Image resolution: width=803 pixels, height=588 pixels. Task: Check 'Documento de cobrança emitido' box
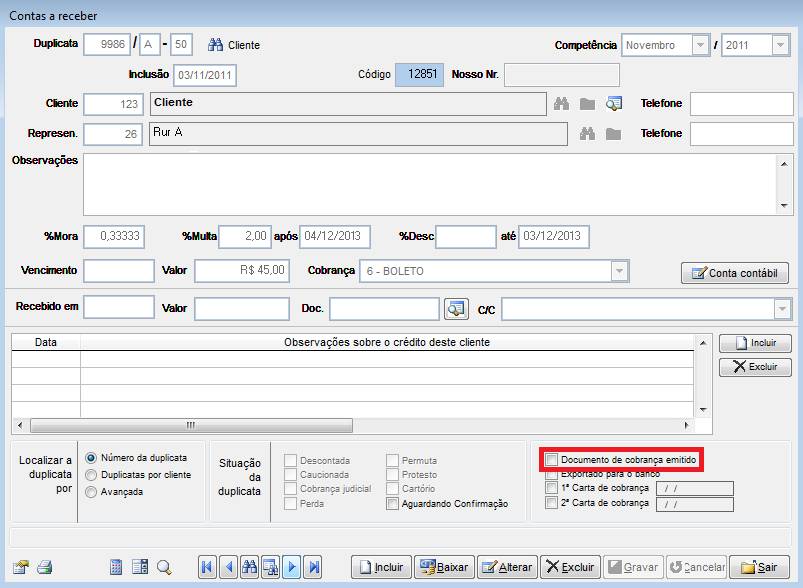click(552, 459)
